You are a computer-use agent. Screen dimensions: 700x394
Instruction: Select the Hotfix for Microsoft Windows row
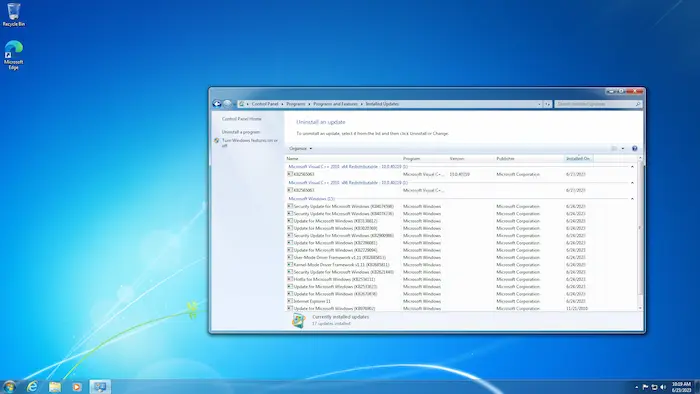click(462, 279)
